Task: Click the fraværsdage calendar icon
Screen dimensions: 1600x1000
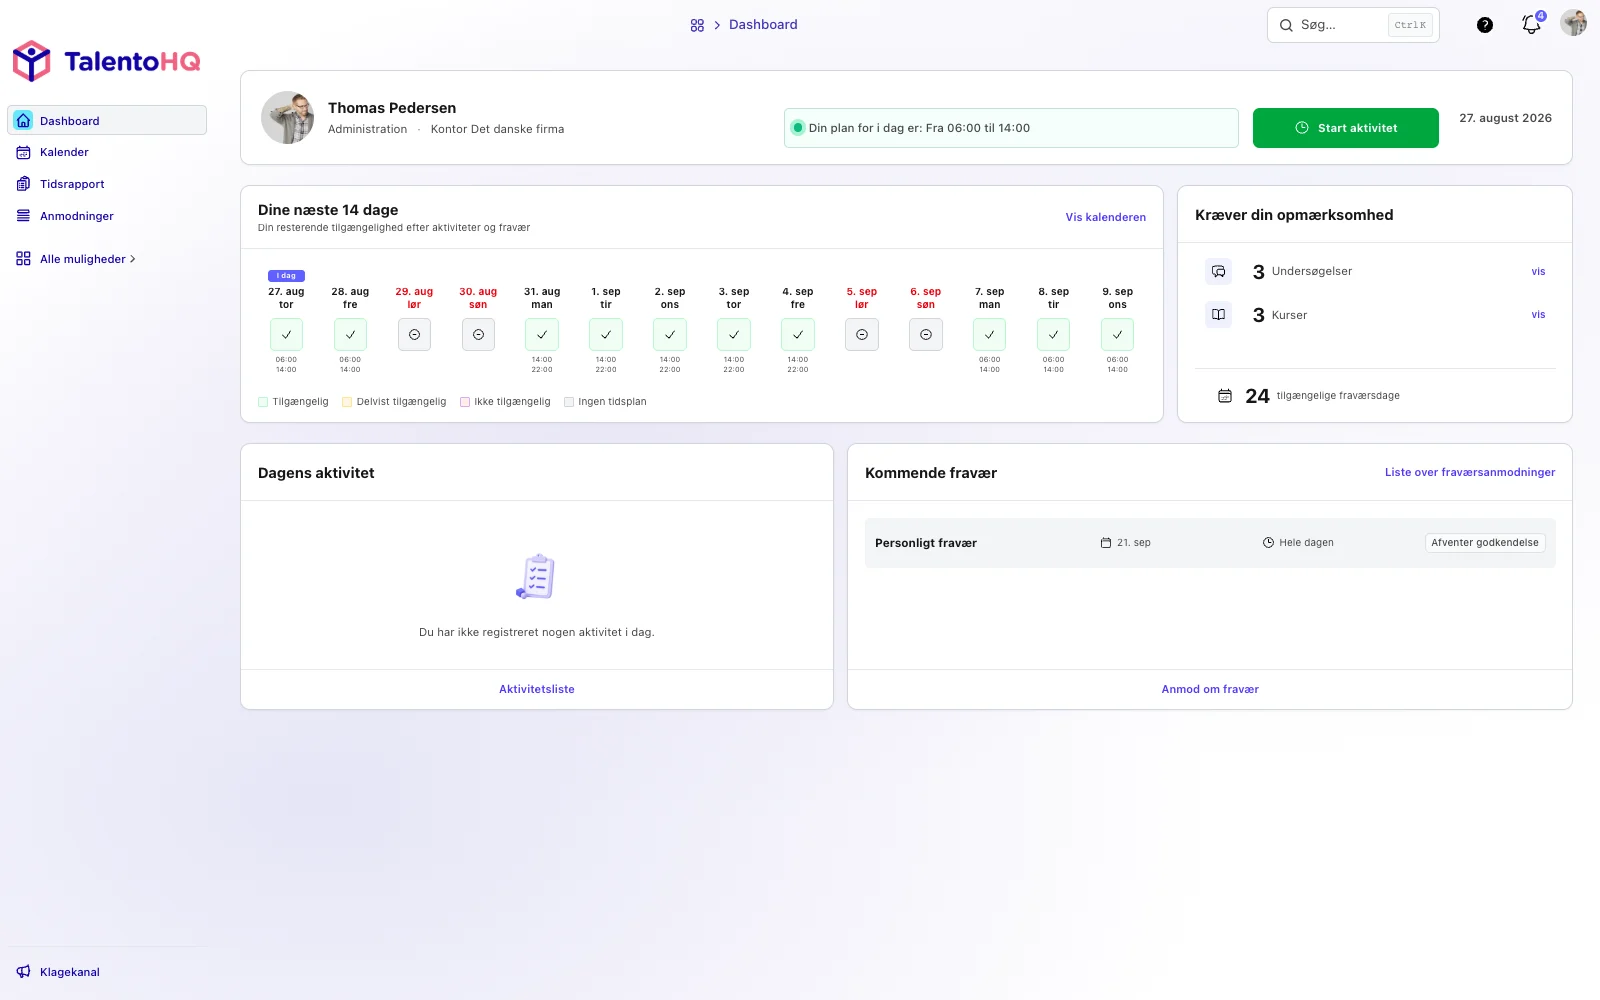Action: 1225,396
